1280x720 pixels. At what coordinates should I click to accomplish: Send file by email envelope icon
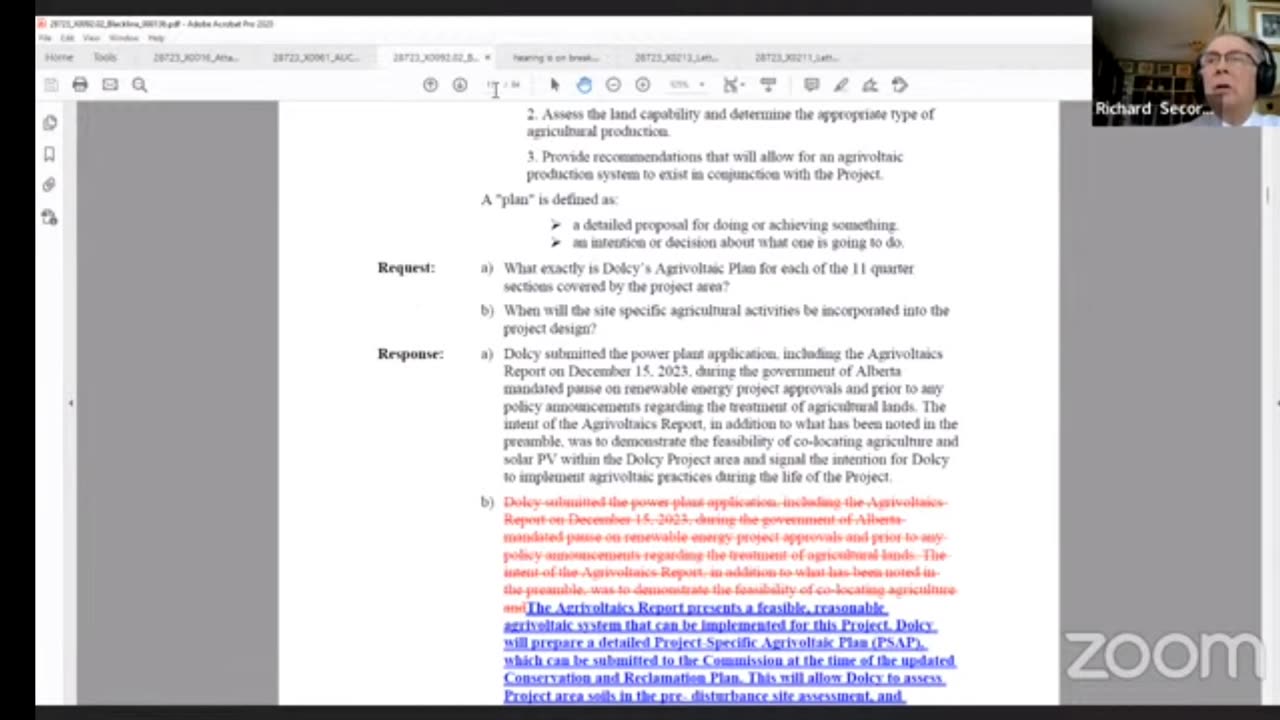click(110, 85)
